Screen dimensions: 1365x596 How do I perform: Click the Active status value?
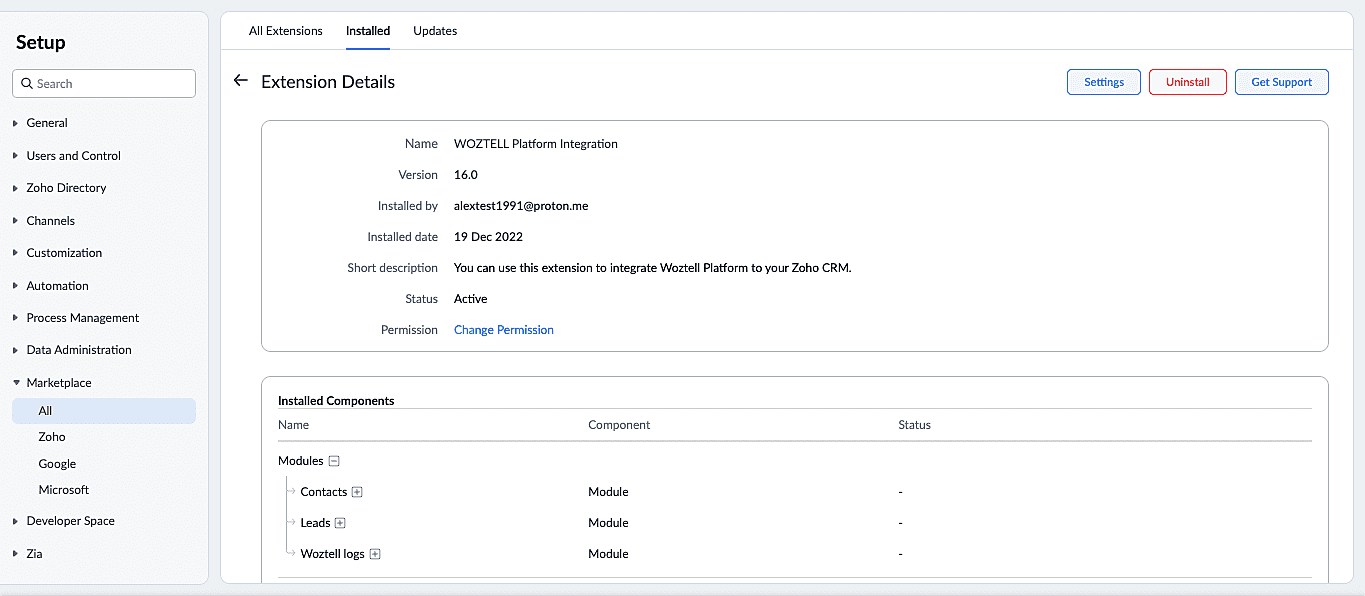point(471,299)
